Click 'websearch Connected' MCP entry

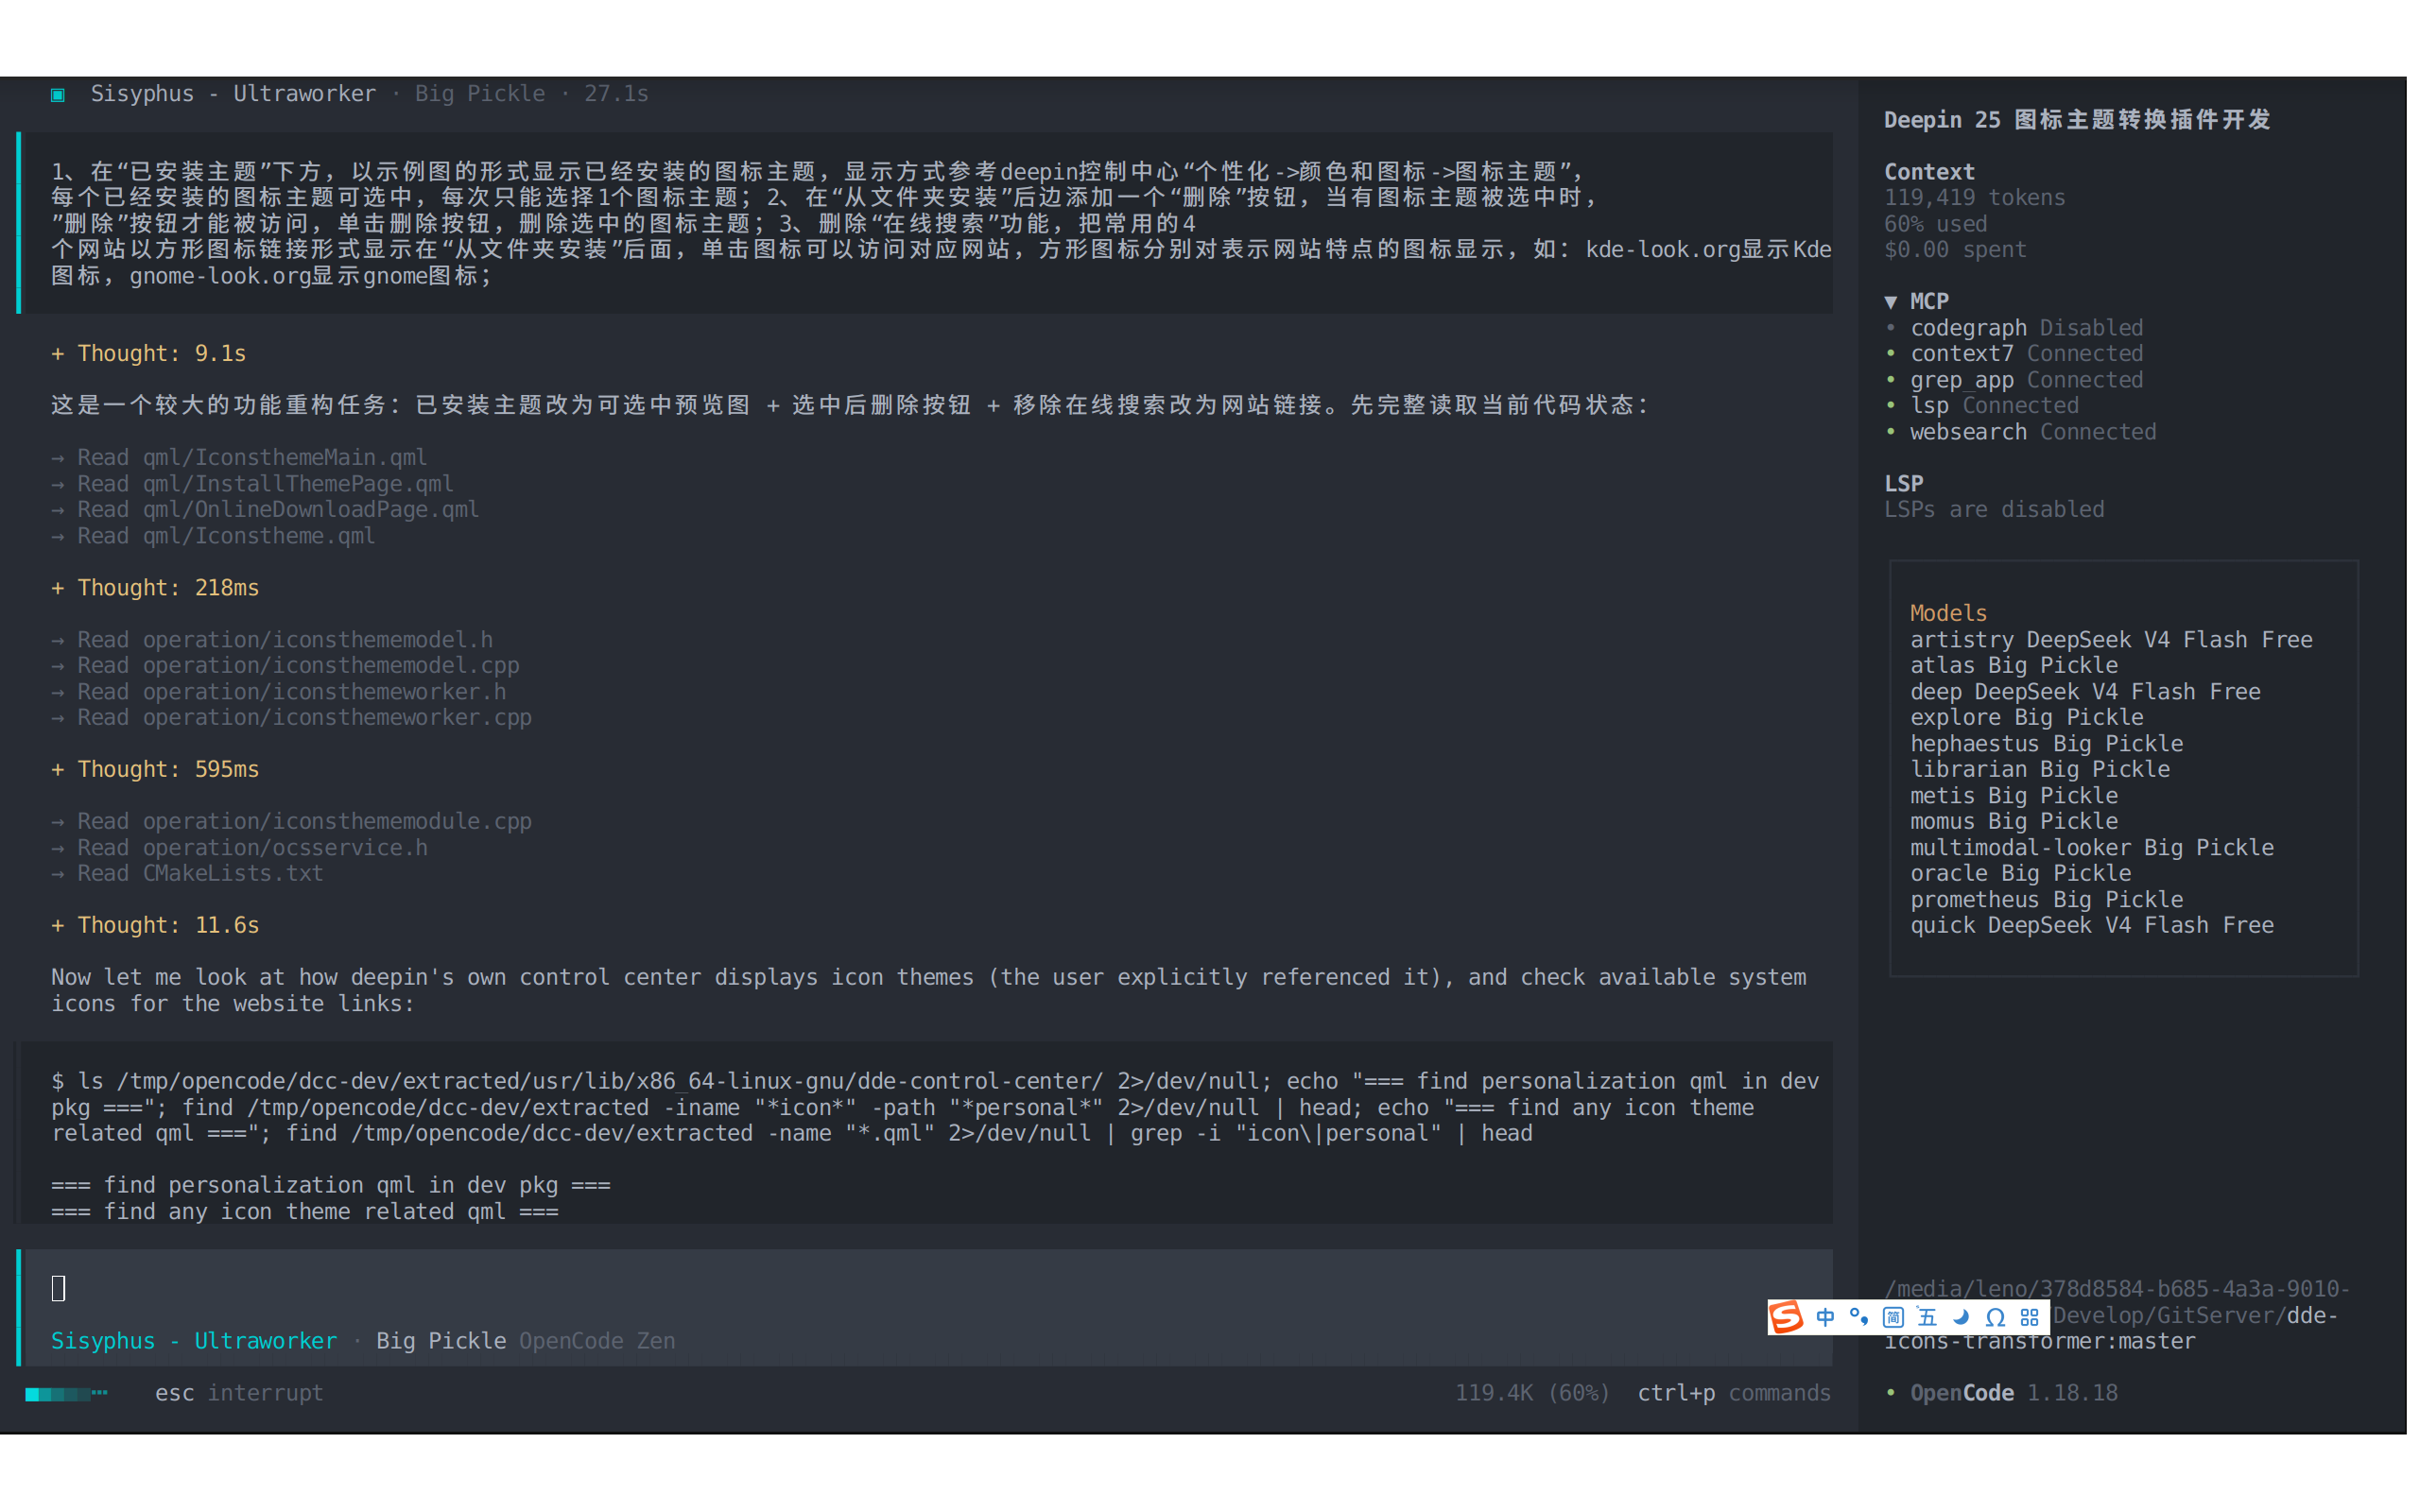point(2020,431)
